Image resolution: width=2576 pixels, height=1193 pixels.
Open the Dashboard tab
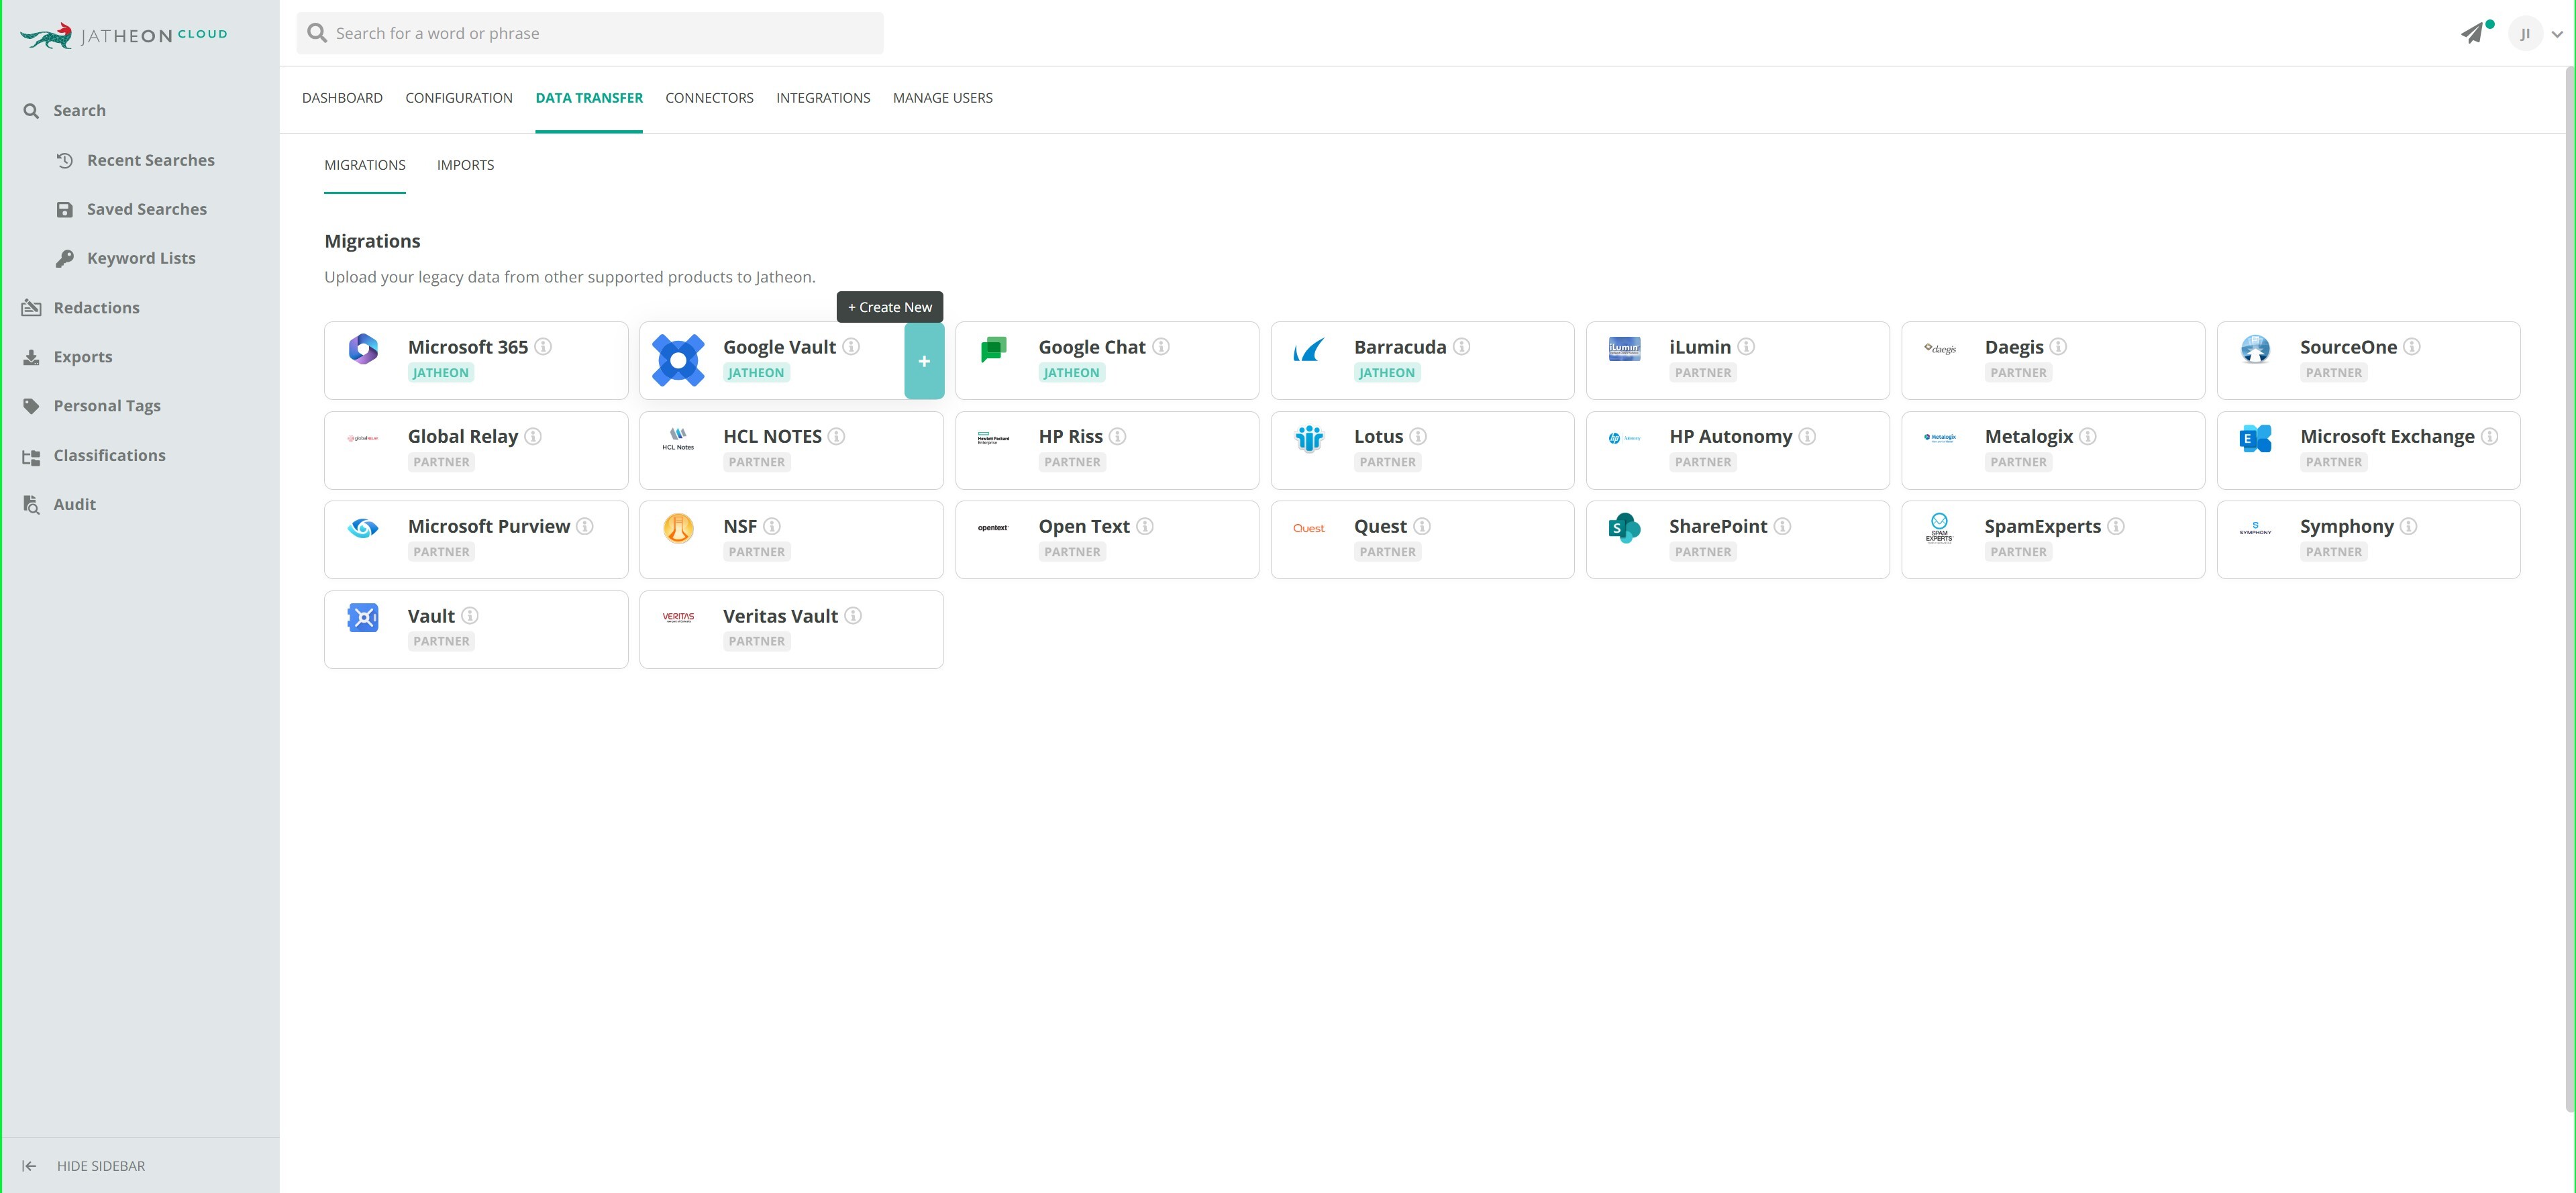tap(342, 98)
